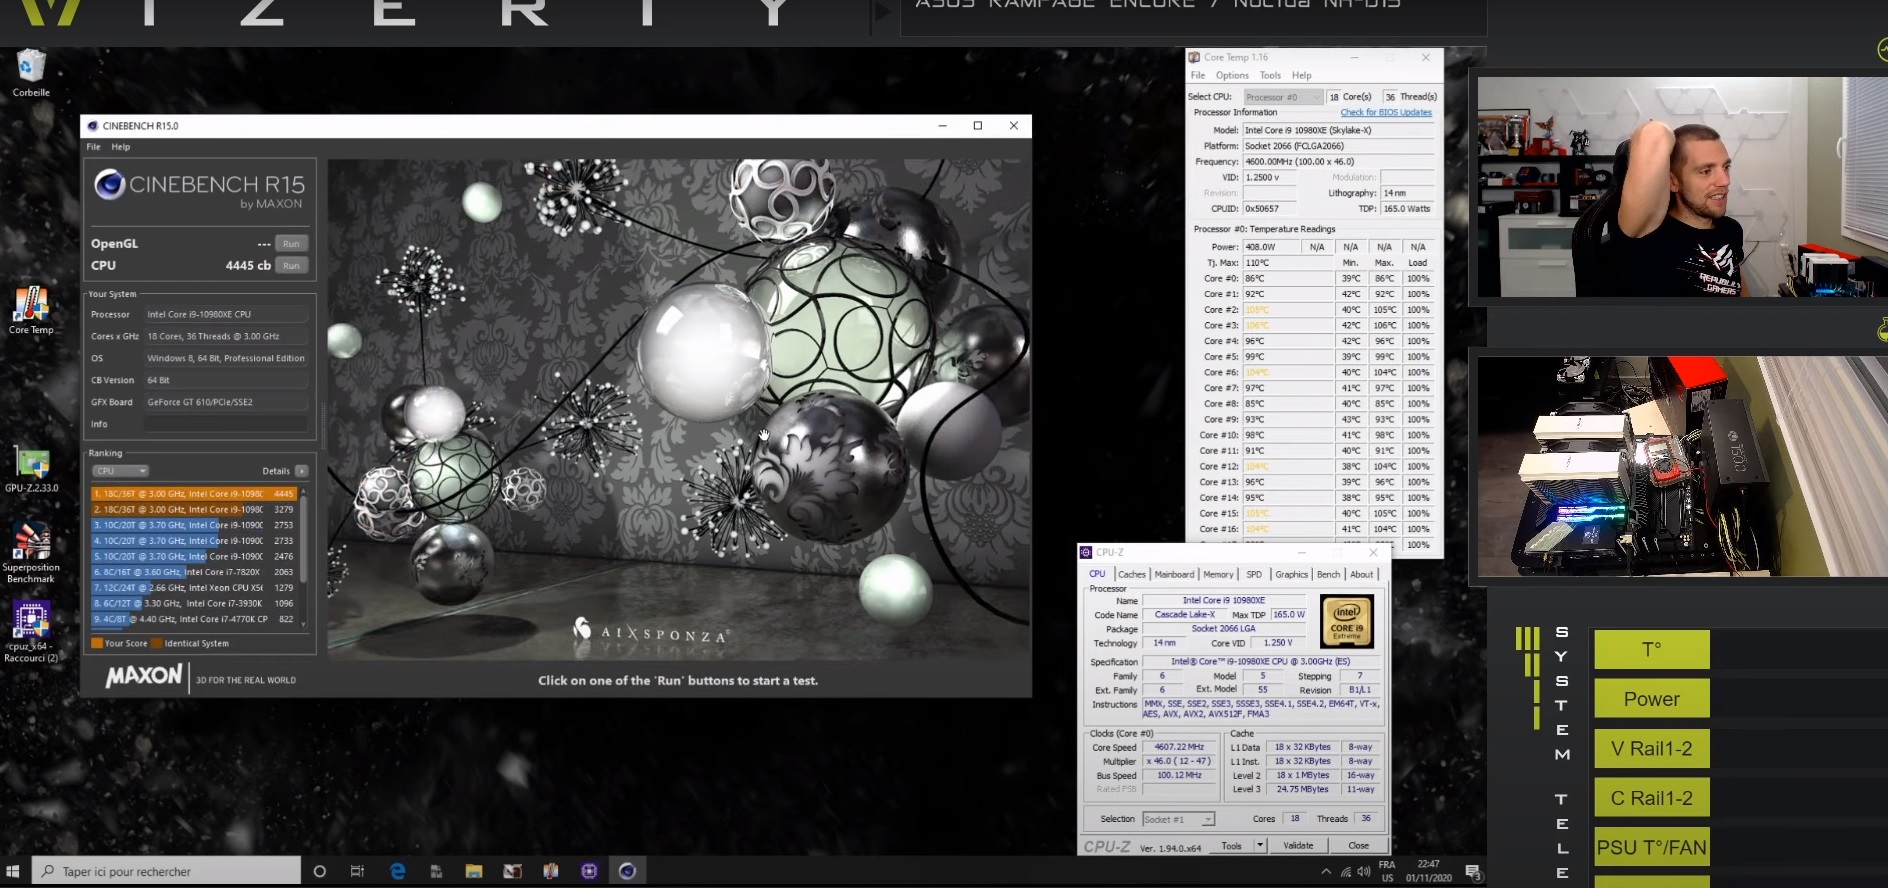Open the Cinebench Help menu
This screenshot has width=1888, height=888.
click(x=121, y=147)
